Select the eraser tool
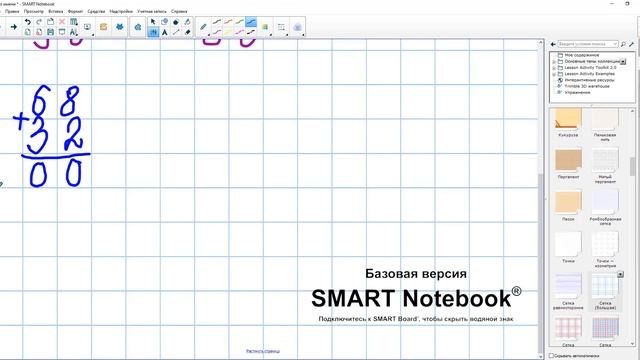Screen dimensions: 640x360 point(187,32)
